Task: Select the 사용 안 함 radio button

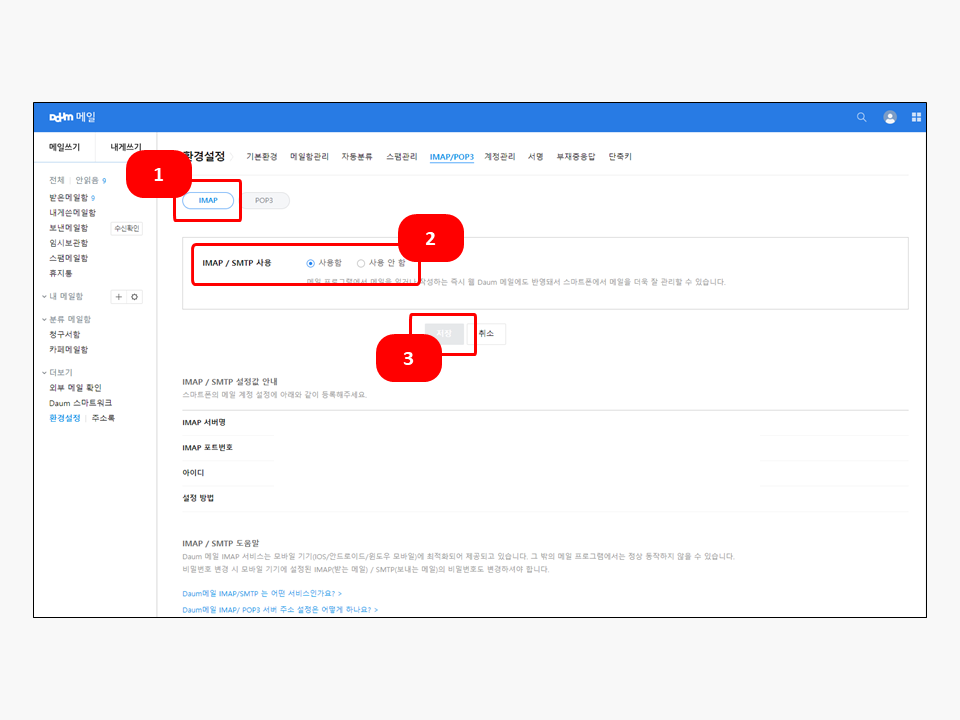Action: tap(361, 263)
